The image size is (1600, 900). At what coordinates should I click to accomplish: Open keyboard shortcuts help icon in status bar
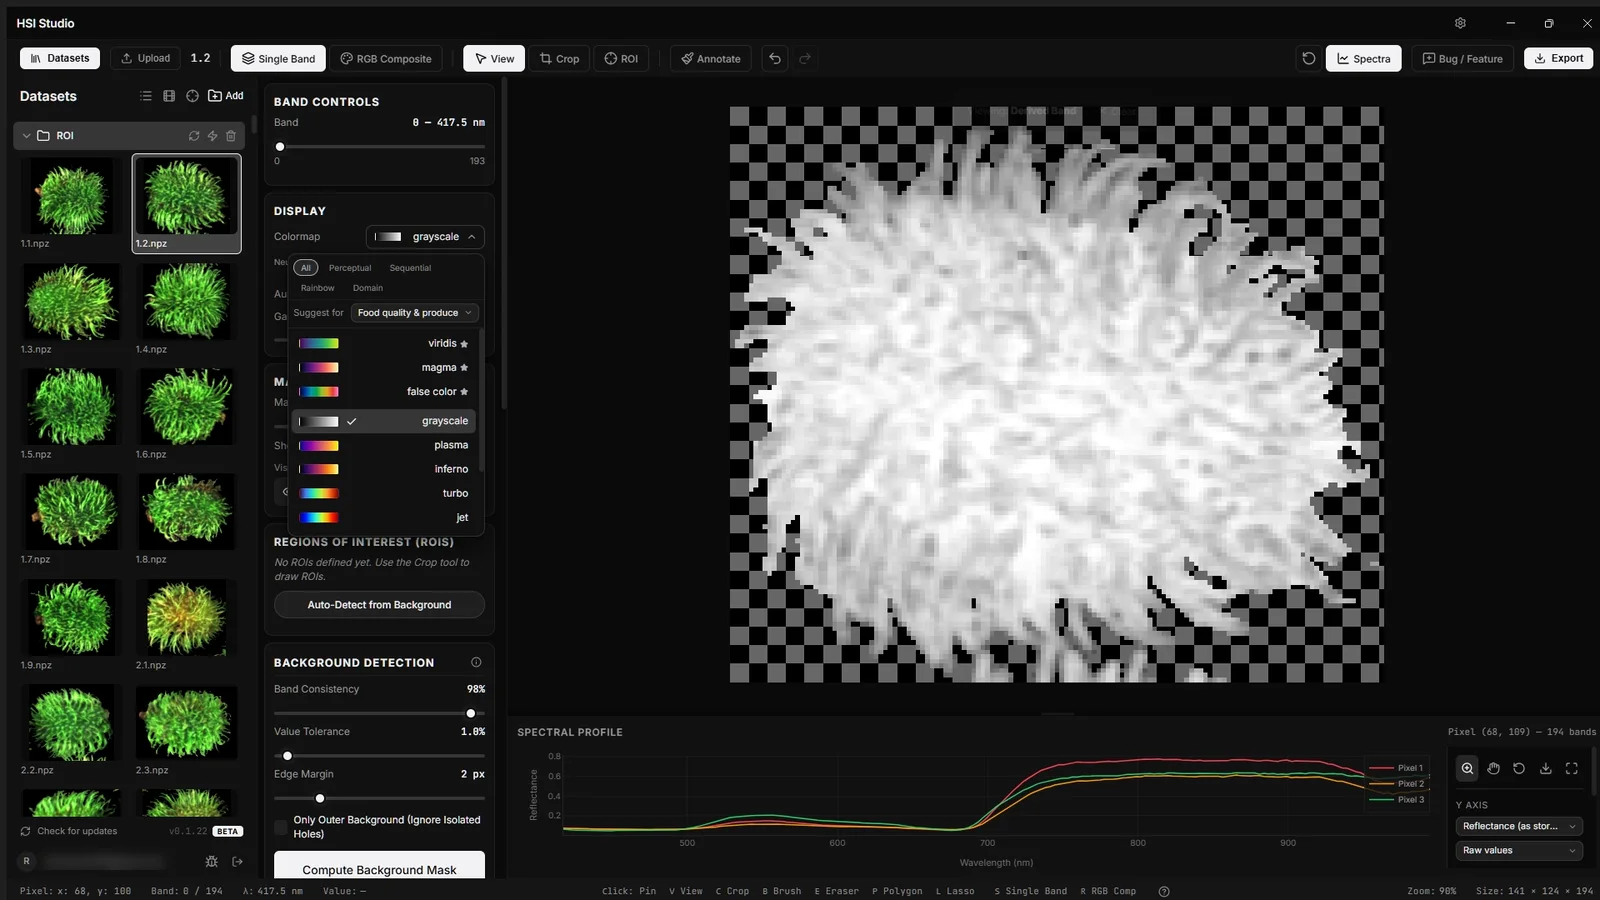pos(1163,891)
